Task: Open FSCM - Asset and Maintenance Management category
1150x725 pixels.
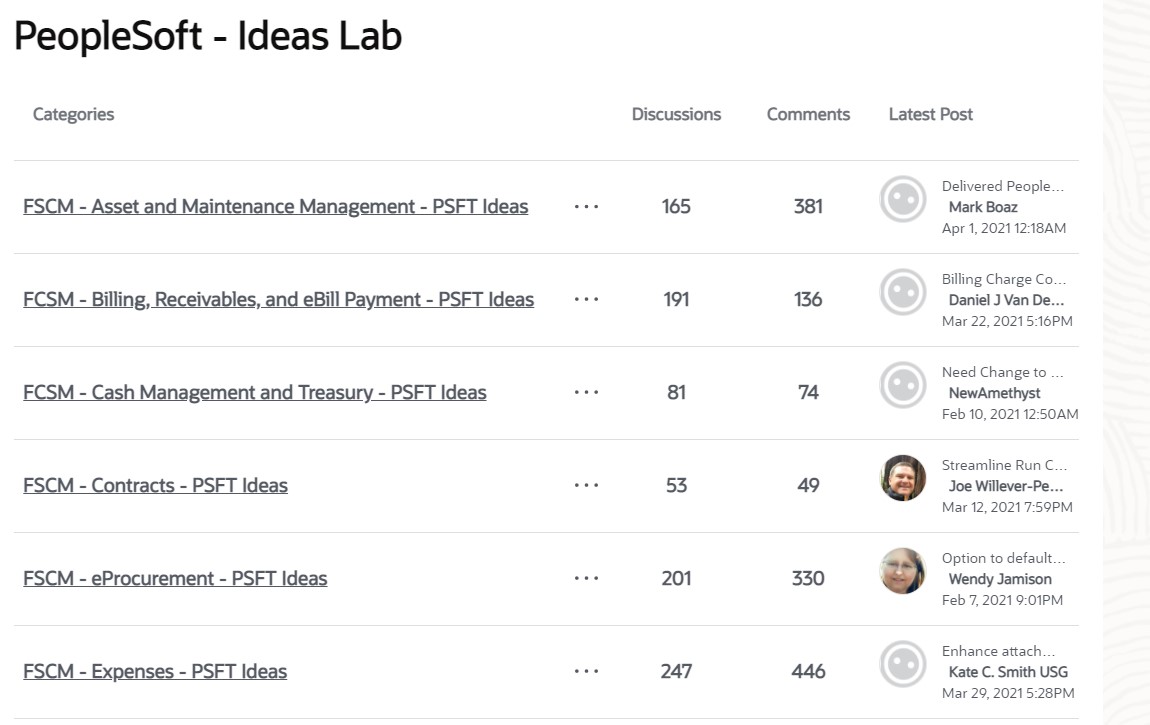Action: 276,207
